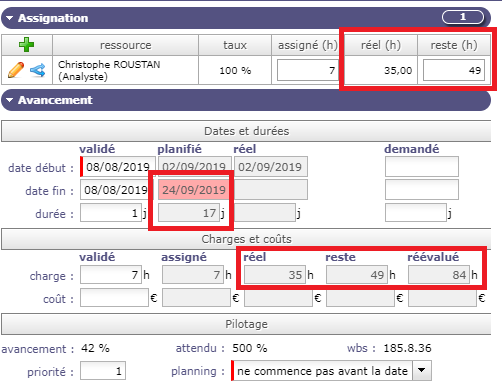Open the planning mode dropdown arrow
502x387 pixels.
click(x=422, y=370)
